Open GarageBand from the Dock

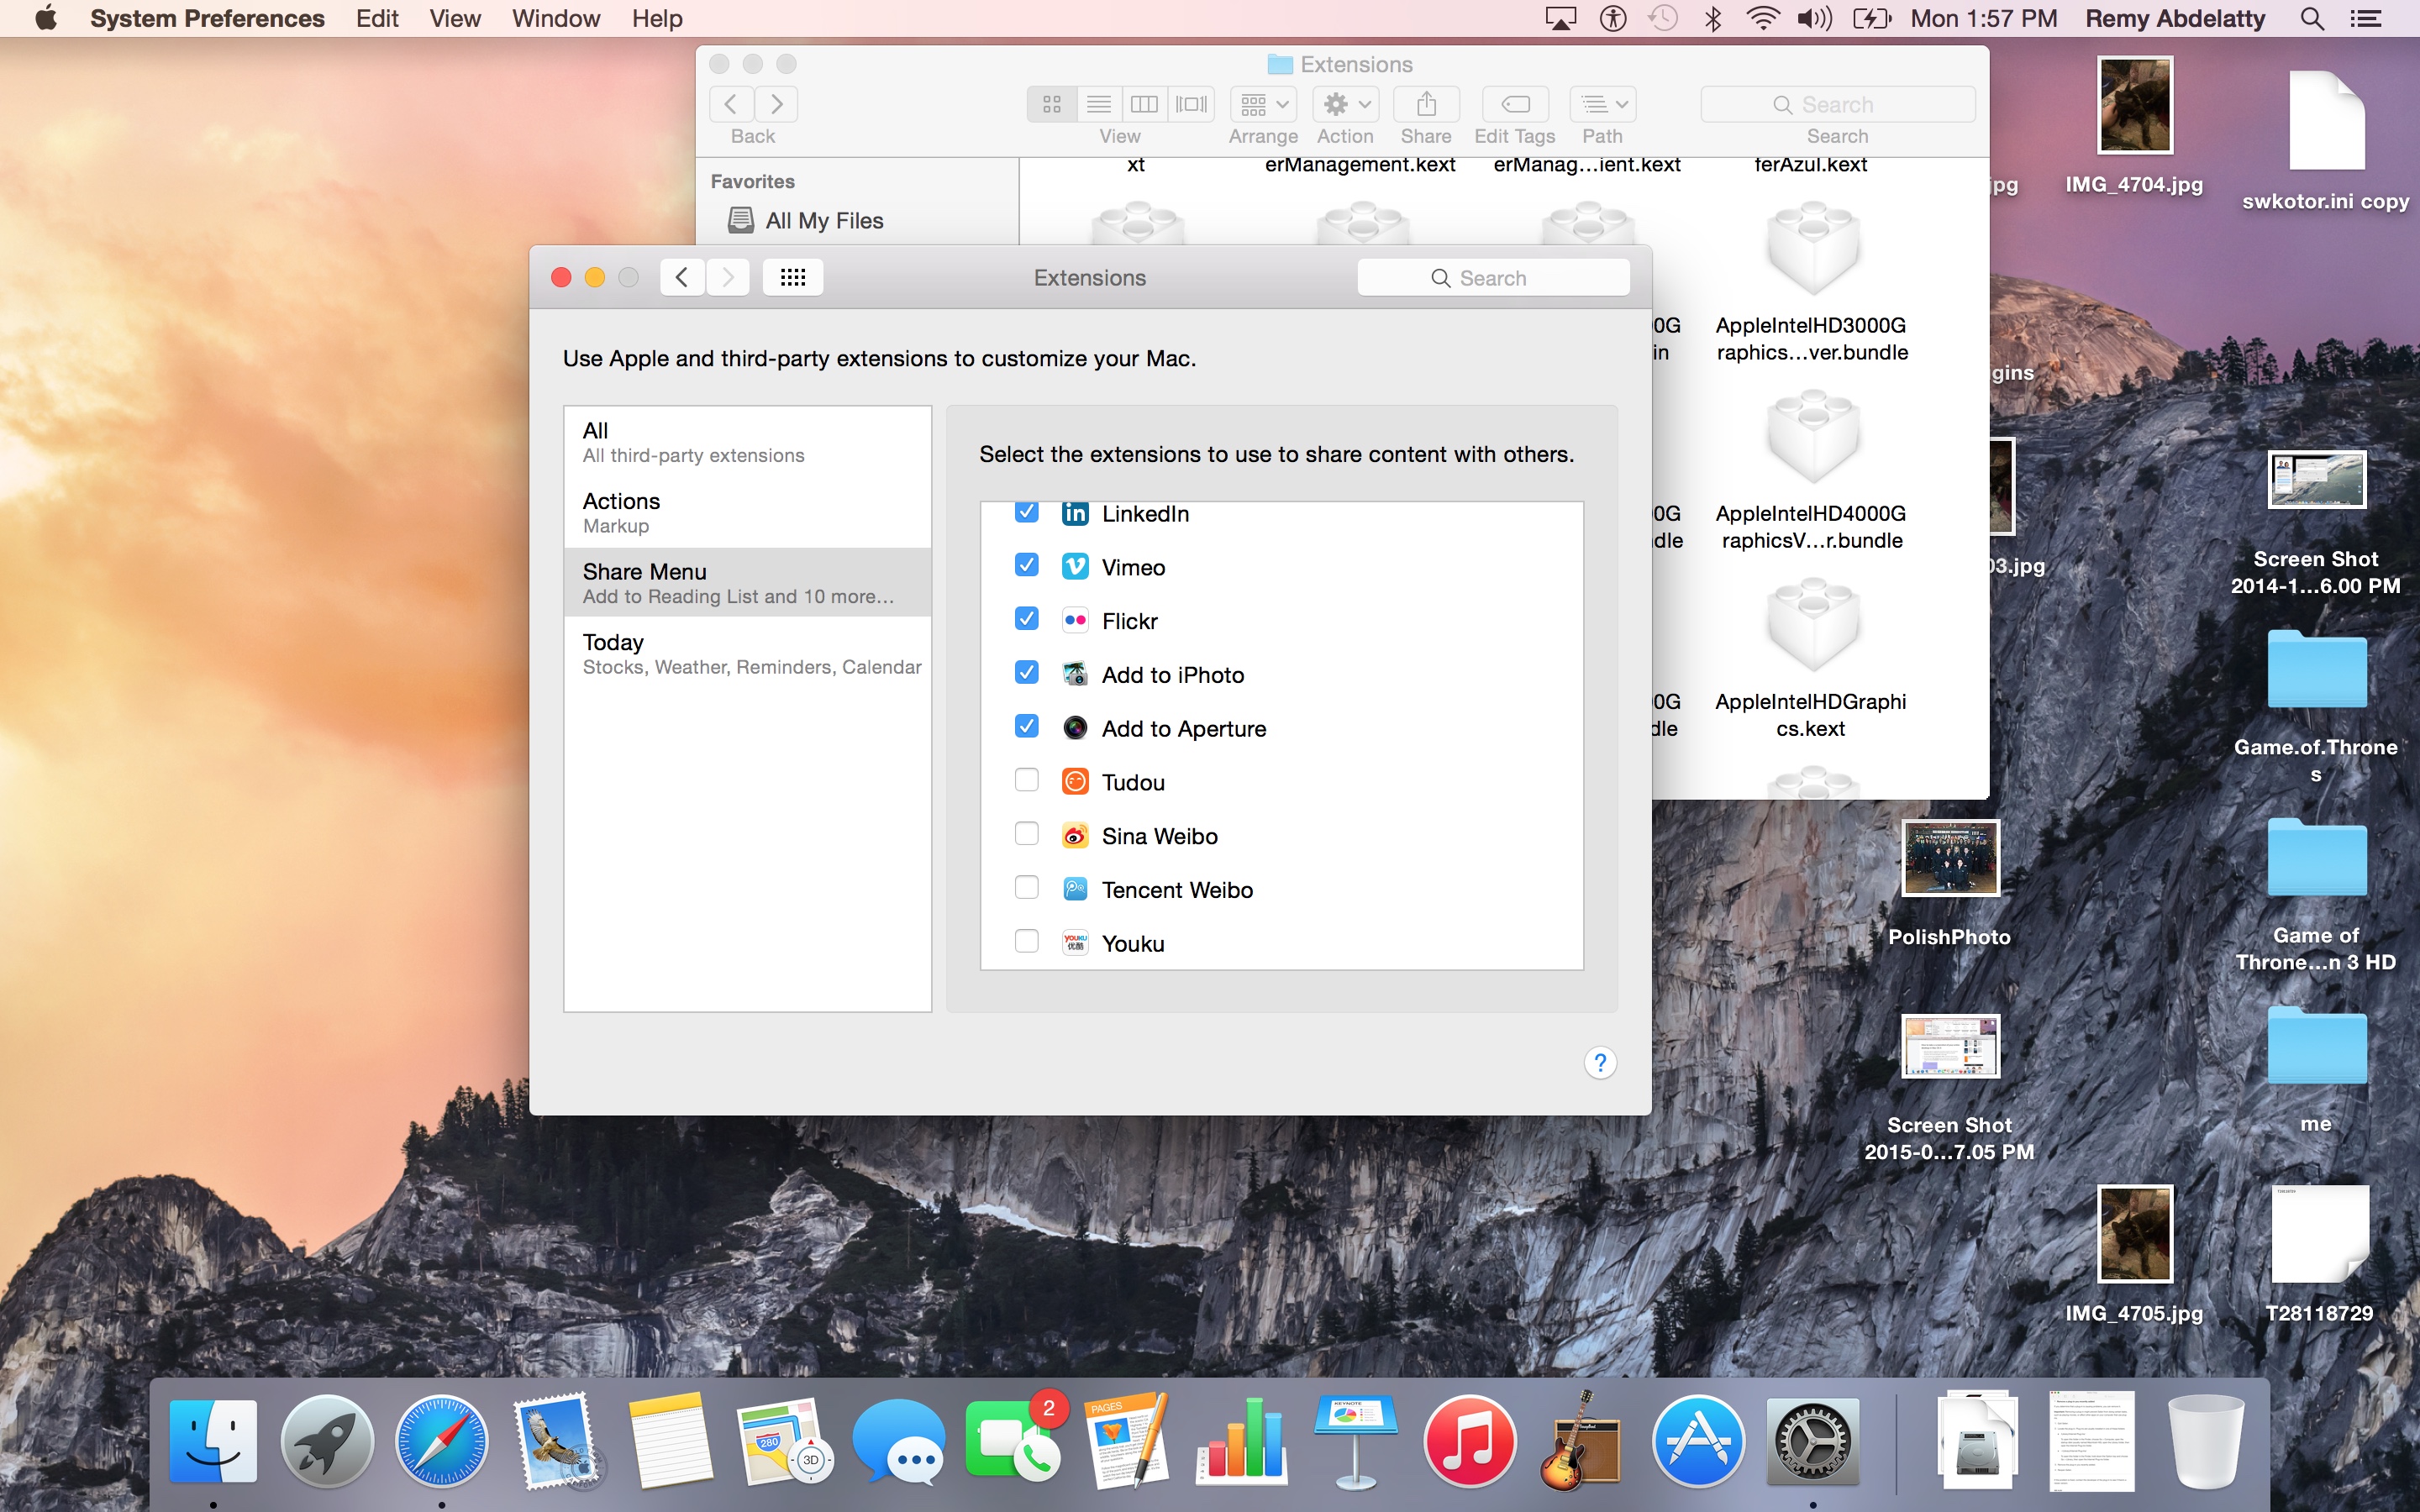tap(1581, 1441)
